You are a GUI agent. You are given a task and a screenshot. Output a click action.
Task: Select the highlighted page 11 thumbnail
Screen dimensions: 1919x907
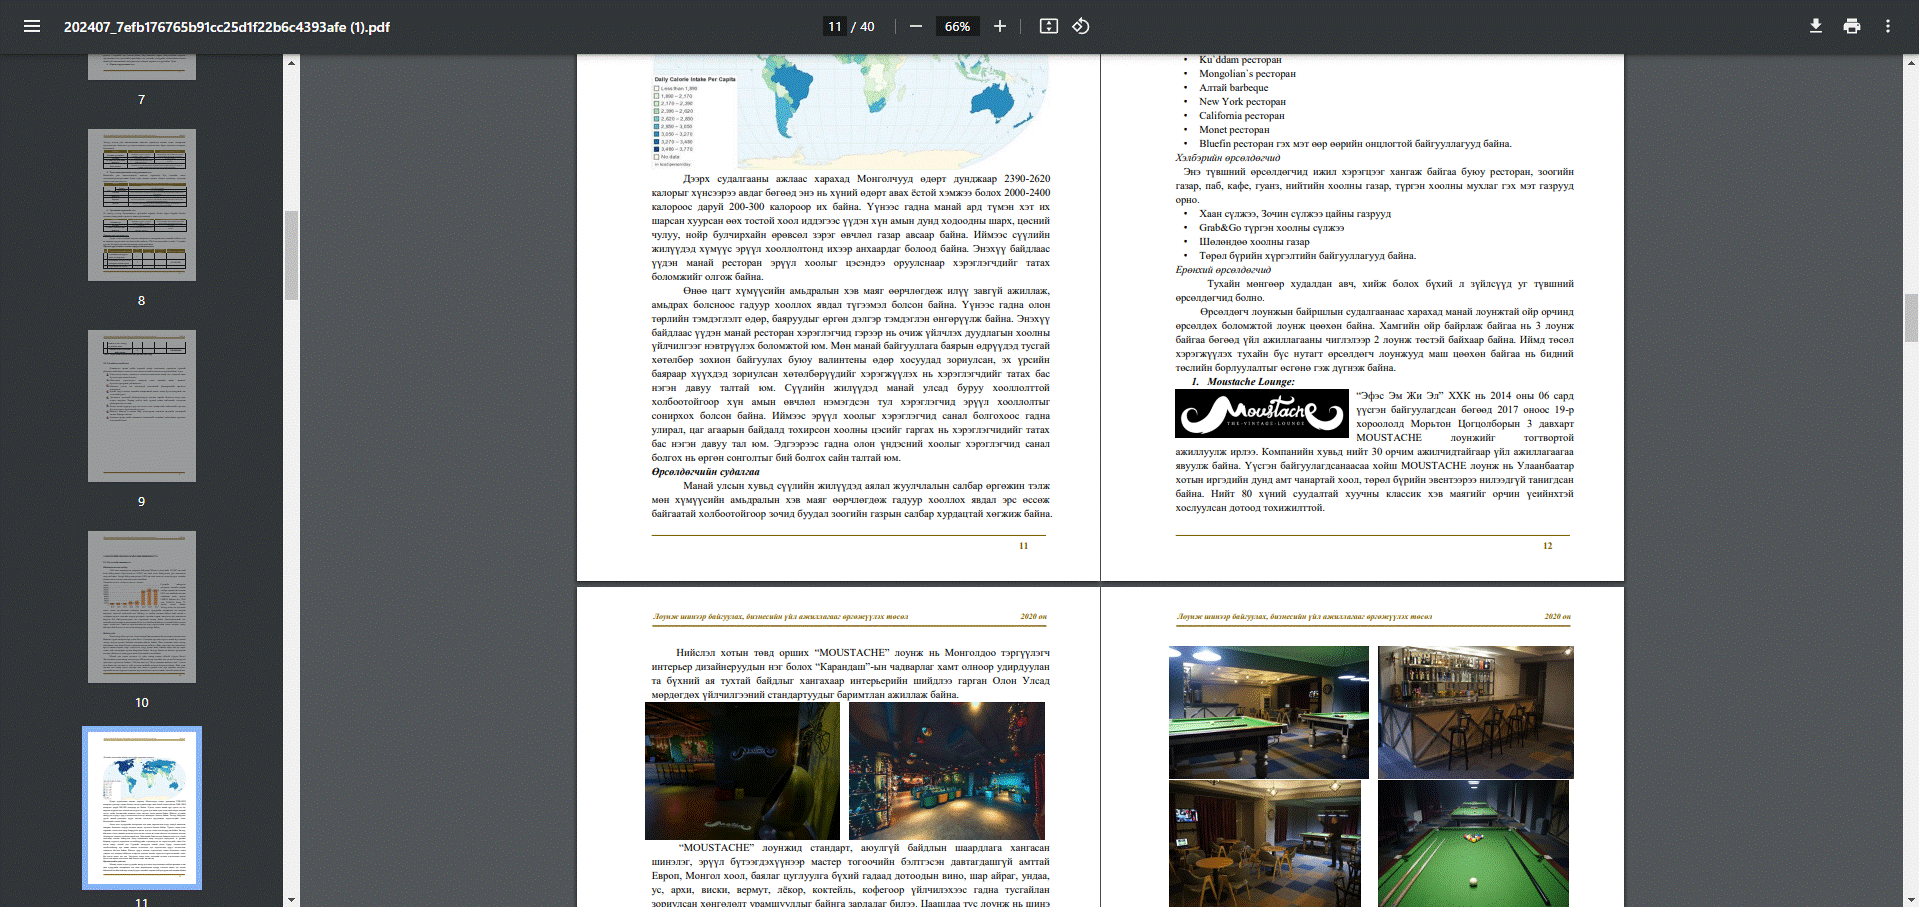pos(142,808)
